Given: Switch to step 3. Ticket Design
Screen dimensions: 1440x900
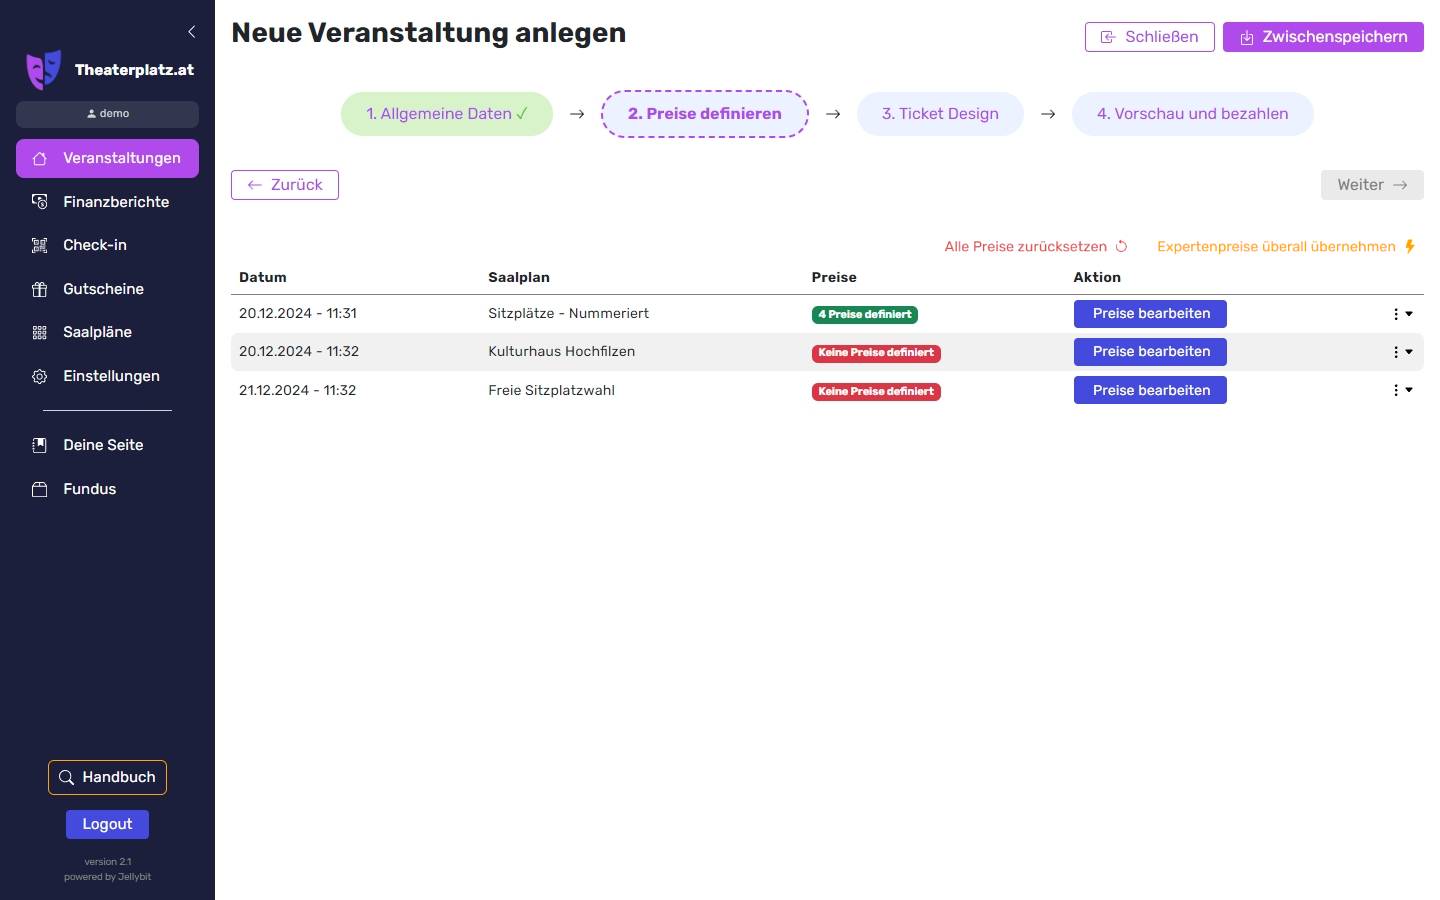Looking at the screenshot, I should (x=939, y=114).
